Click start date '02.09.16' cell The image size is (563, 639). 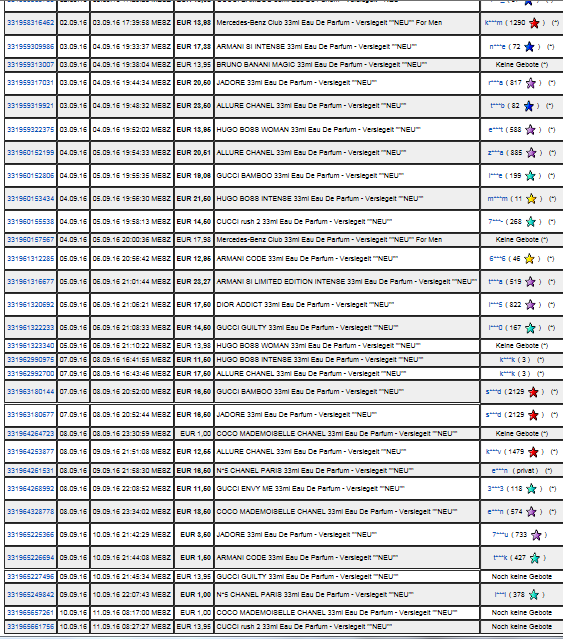pyautogui.click(x=73, y=23)
